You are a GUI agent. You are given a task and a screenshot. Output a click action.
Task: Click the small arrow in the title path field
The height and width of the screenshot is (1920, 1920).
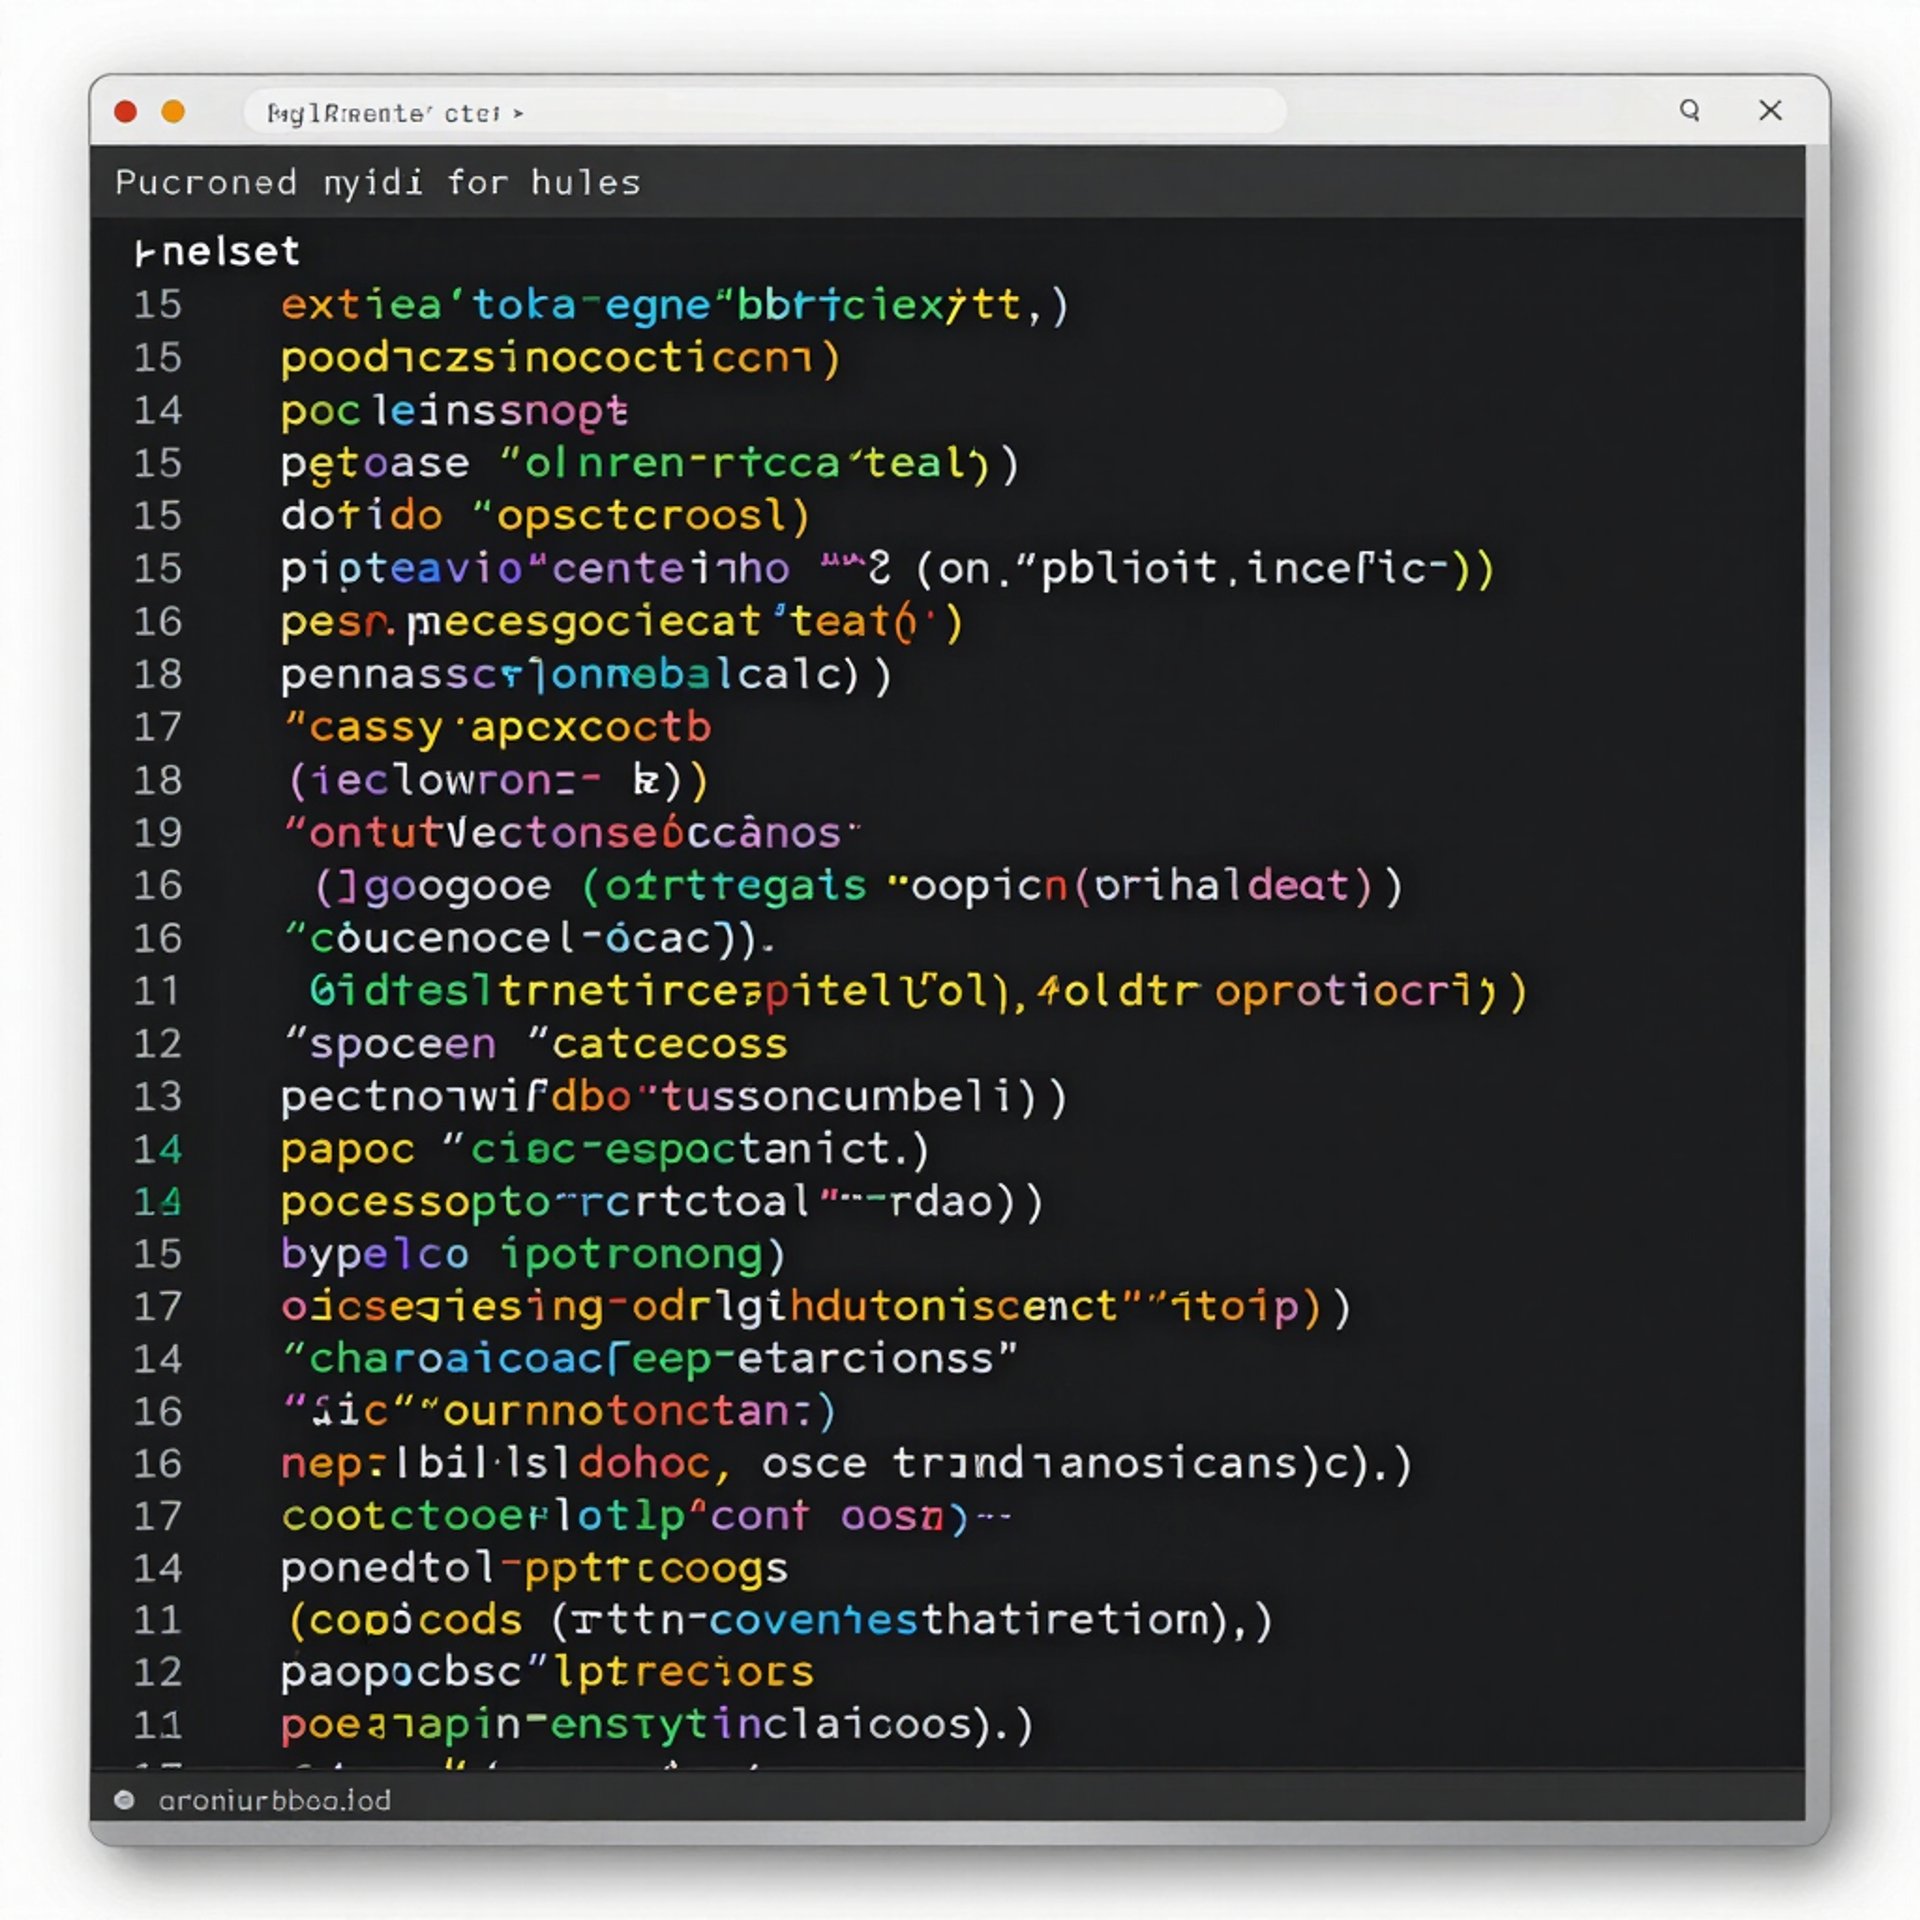(518, 114)
